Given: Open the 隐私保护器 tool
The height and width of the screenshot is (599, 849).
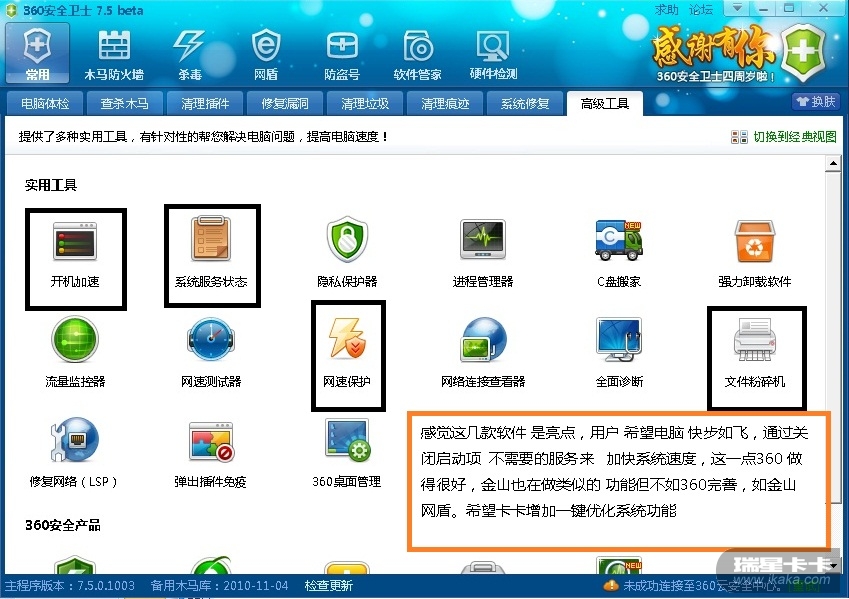Looking at the screenshot, I should click(x=347, y=252).
